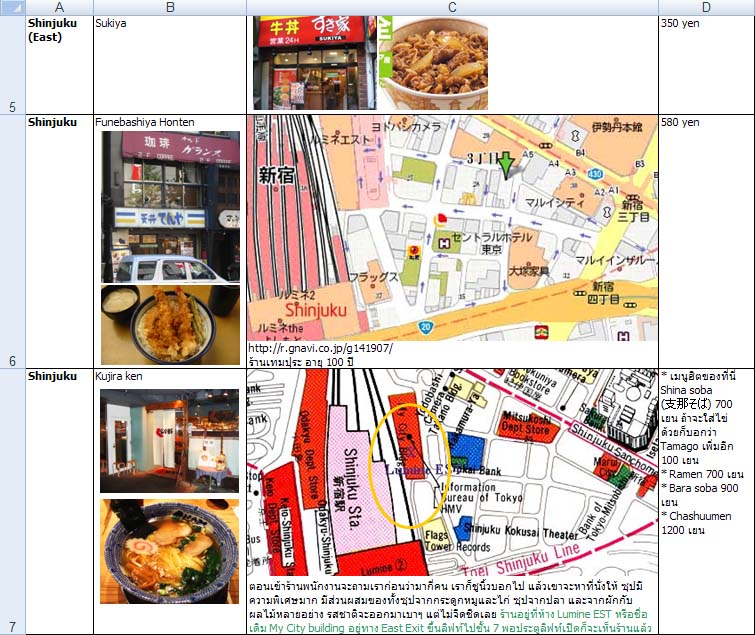
Task: Select row 6 header
Action: pyautogui.click(x=13, y=242)
